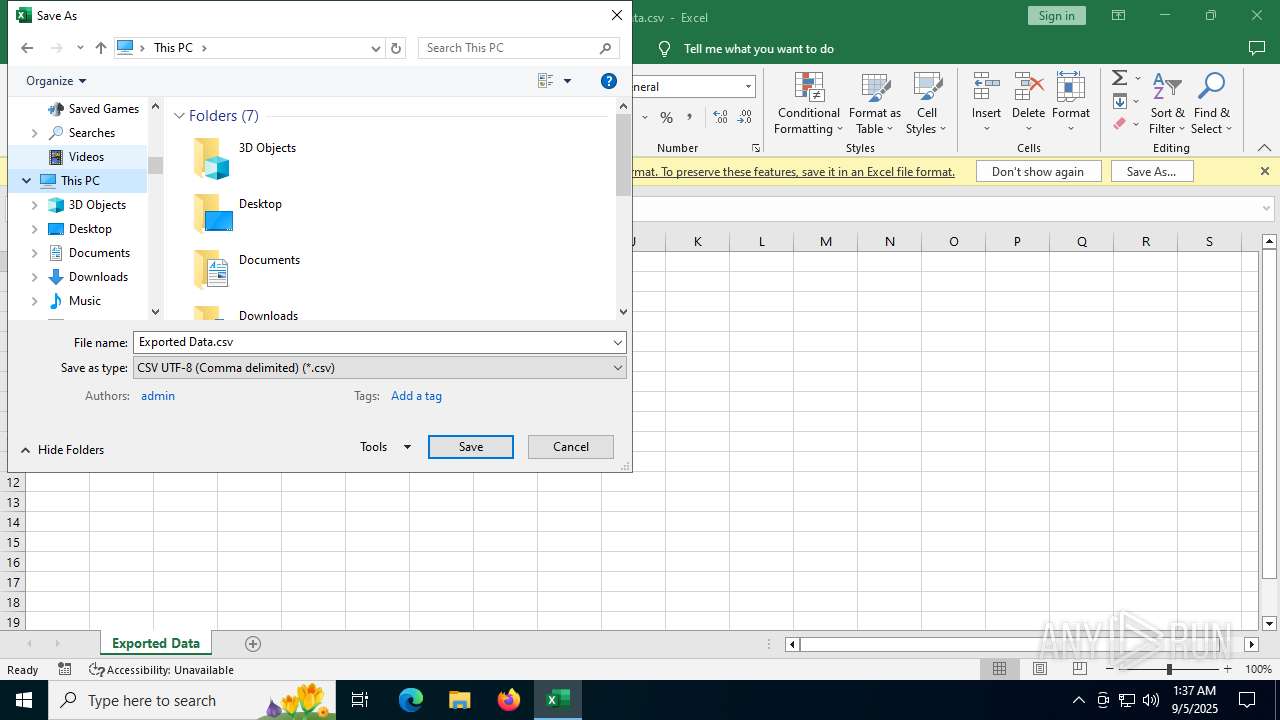Click Conditional Formatting in Excel ribbon
Viewport: 1280px width, 720px height.
point(809,104)
